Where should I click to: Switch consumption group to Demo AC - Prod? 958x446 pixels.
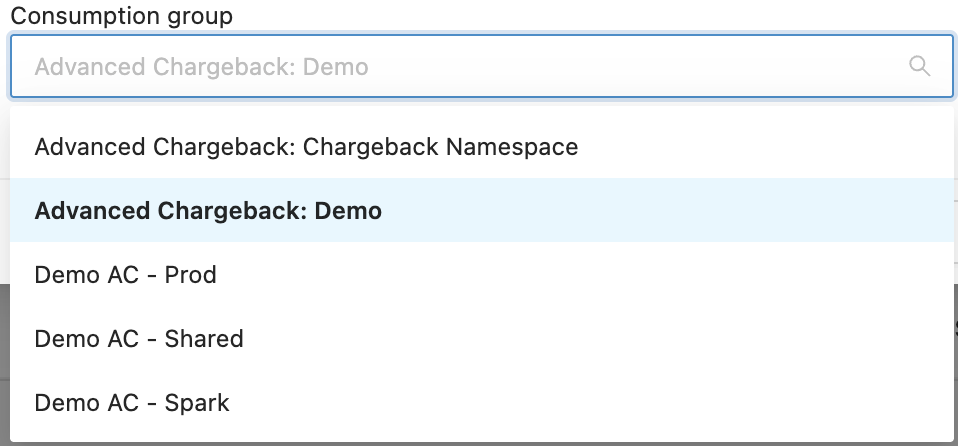(126, 275)
